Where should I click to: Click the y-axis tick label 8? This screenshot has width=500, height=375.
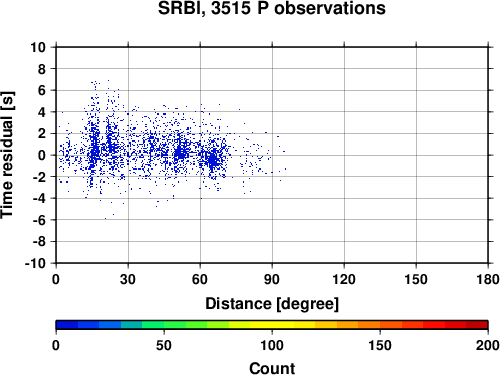tap(42, 69)
